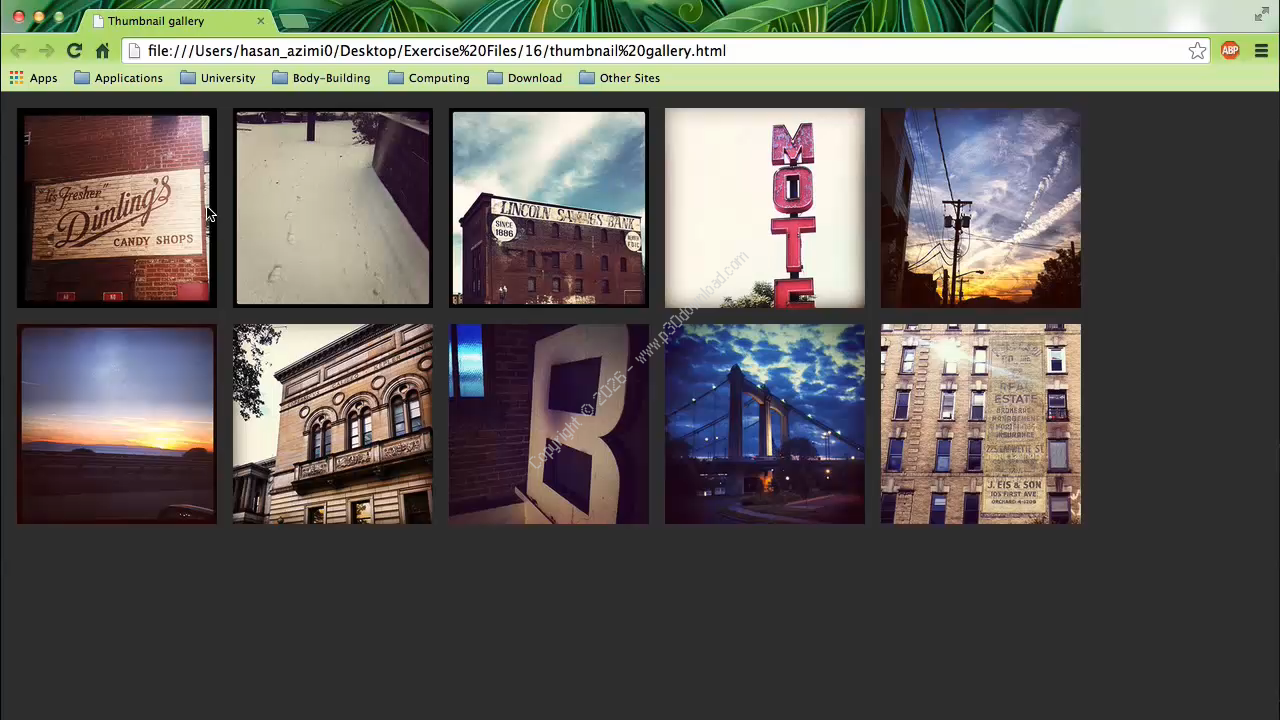Open the Download bookmarks folder
The width and height of the screenshot is (1280, 720).
tap(524, 78)
